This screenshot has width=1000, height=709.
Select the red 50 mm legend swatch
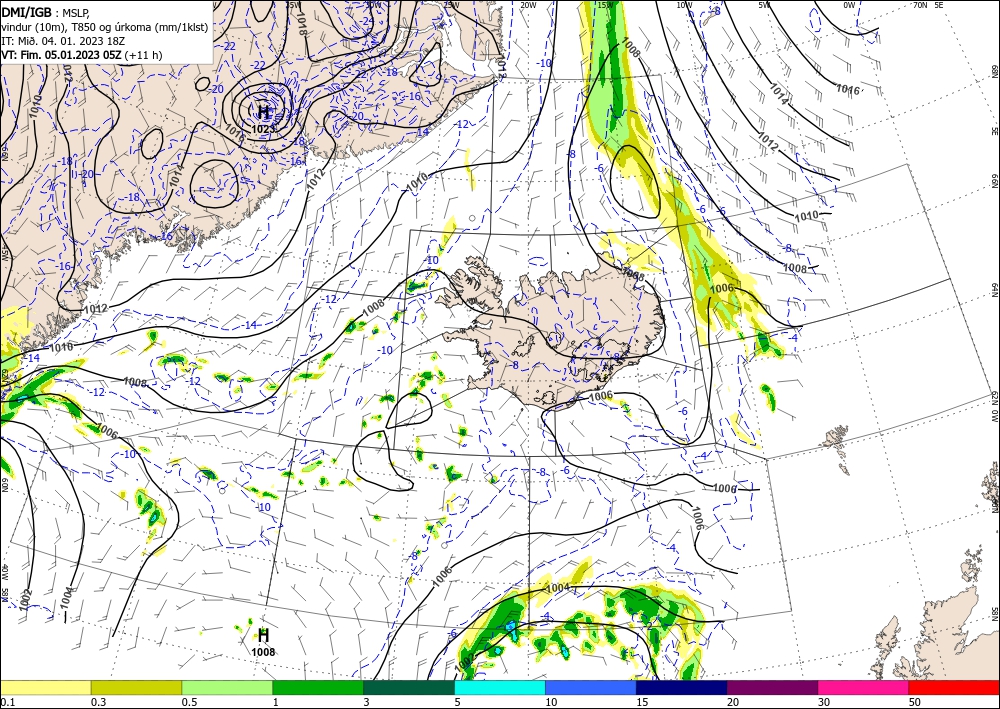pos(954,687)
